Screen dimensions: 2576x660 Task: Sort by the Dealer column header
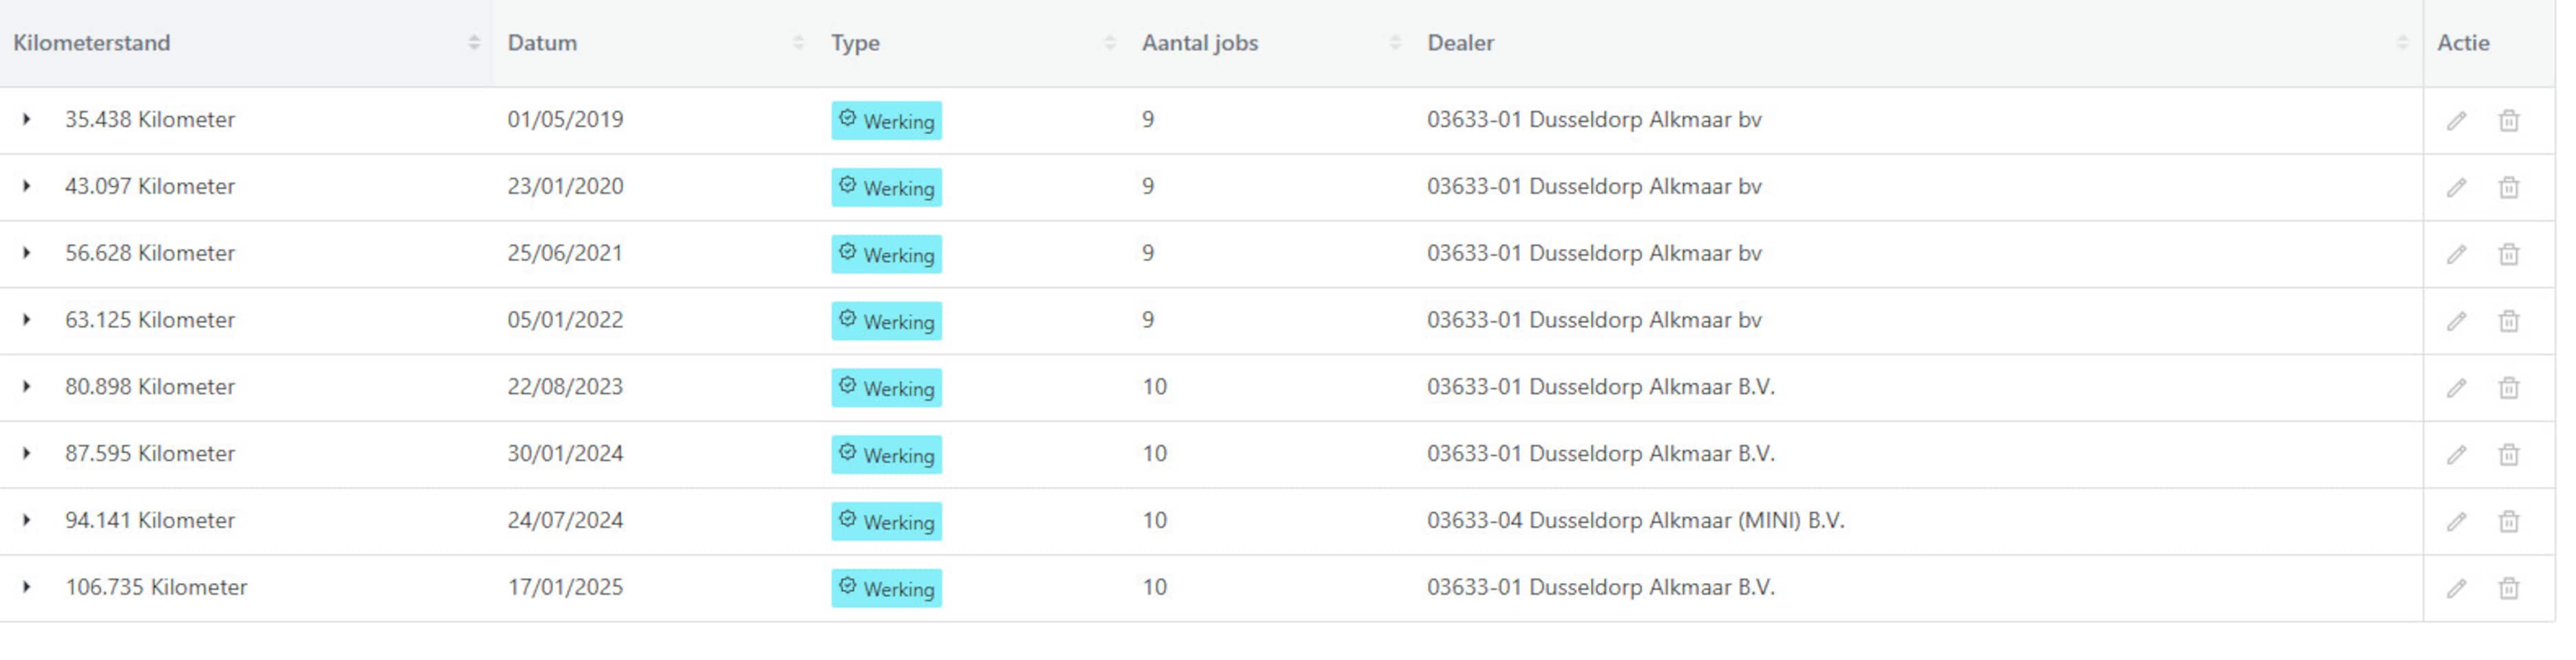2401,43
